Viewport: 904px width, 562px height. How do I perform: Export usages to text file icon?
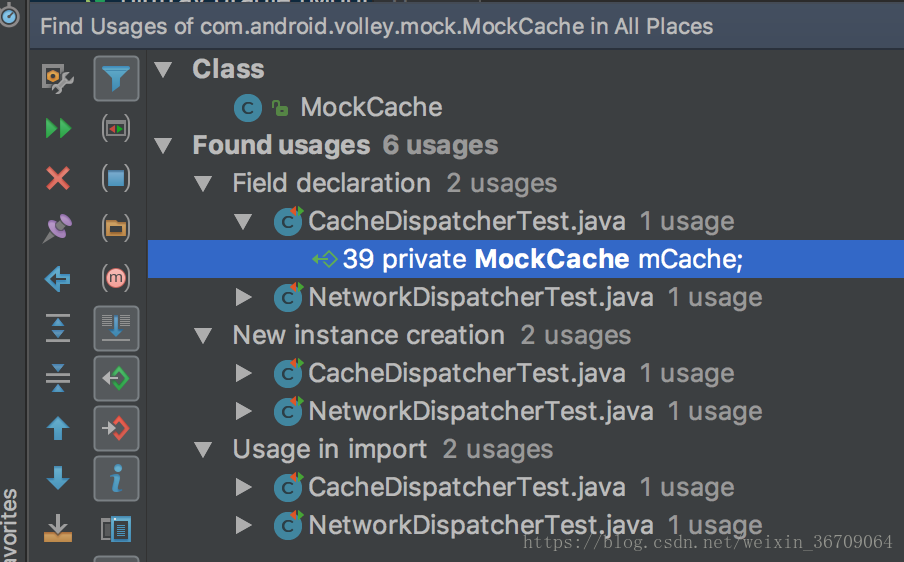pos(58,529)
